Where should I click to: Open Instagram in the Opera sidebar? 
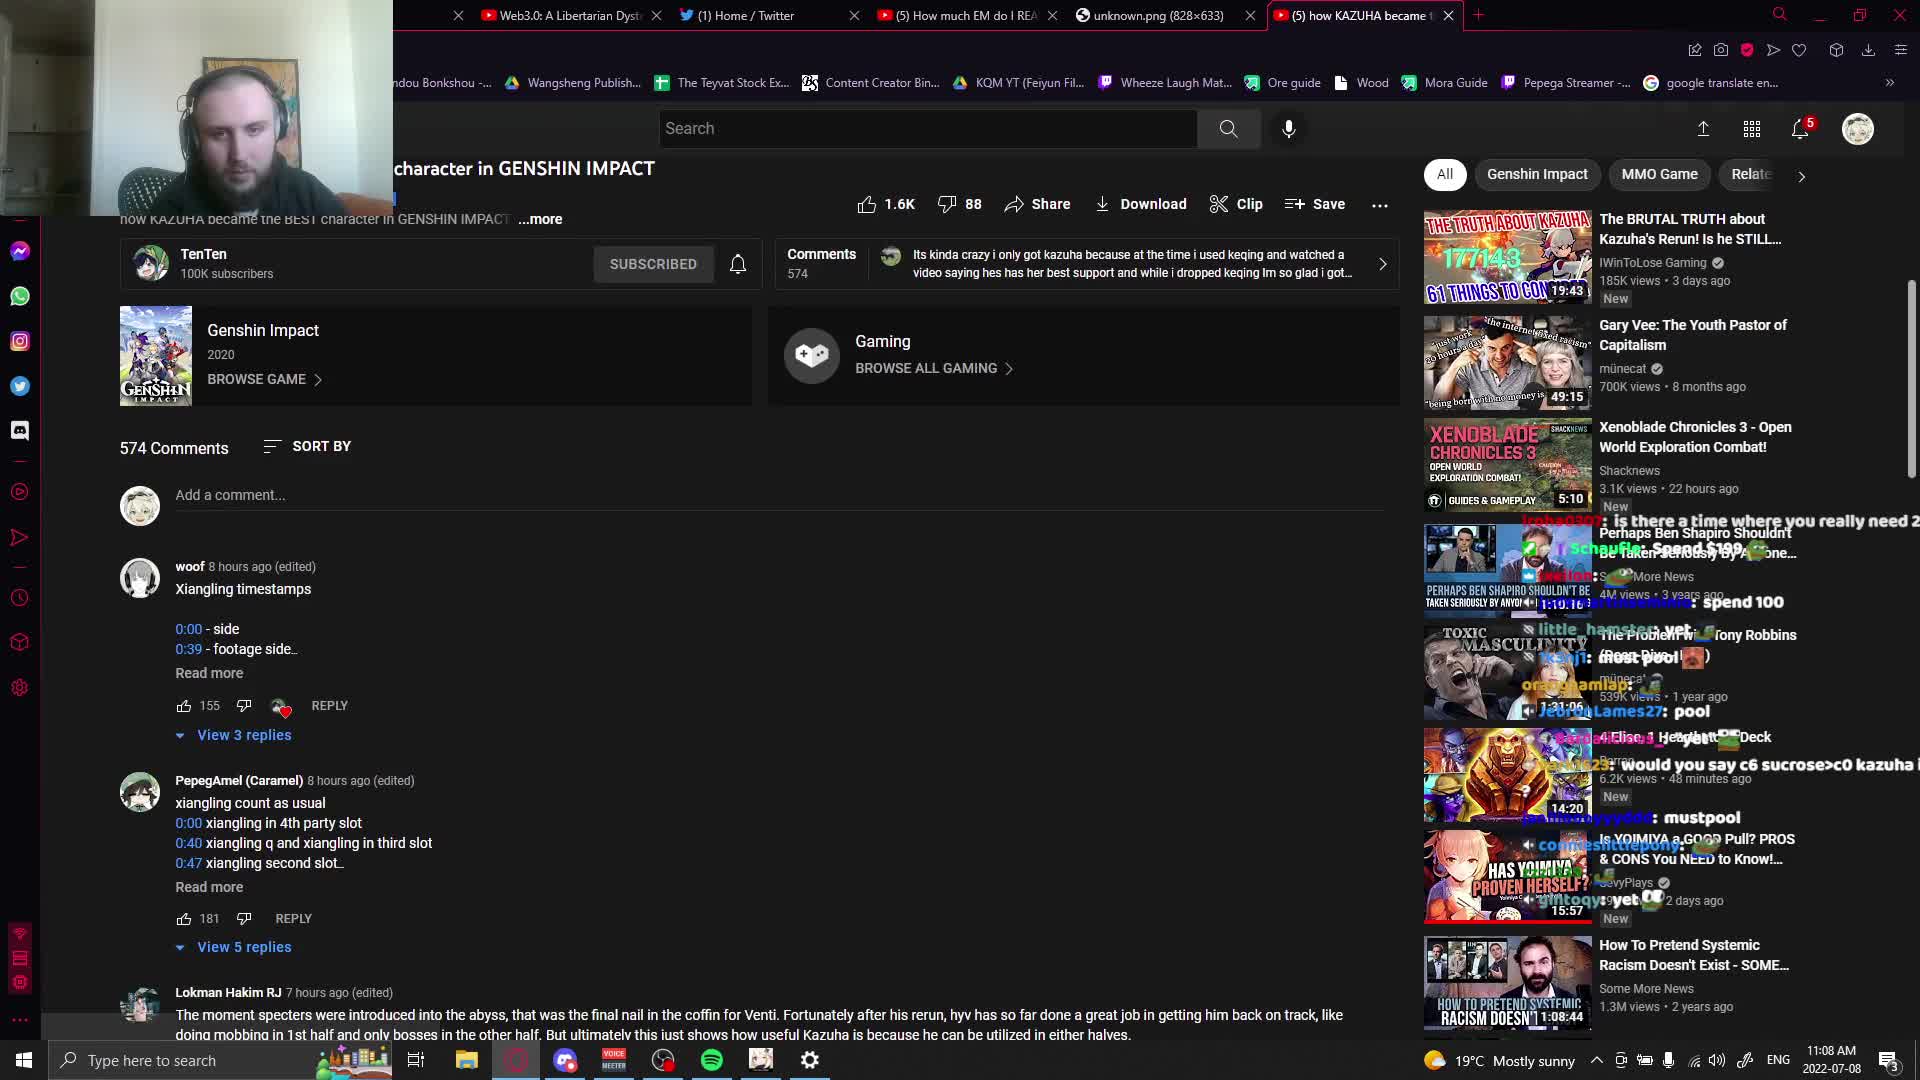[20, 341]
